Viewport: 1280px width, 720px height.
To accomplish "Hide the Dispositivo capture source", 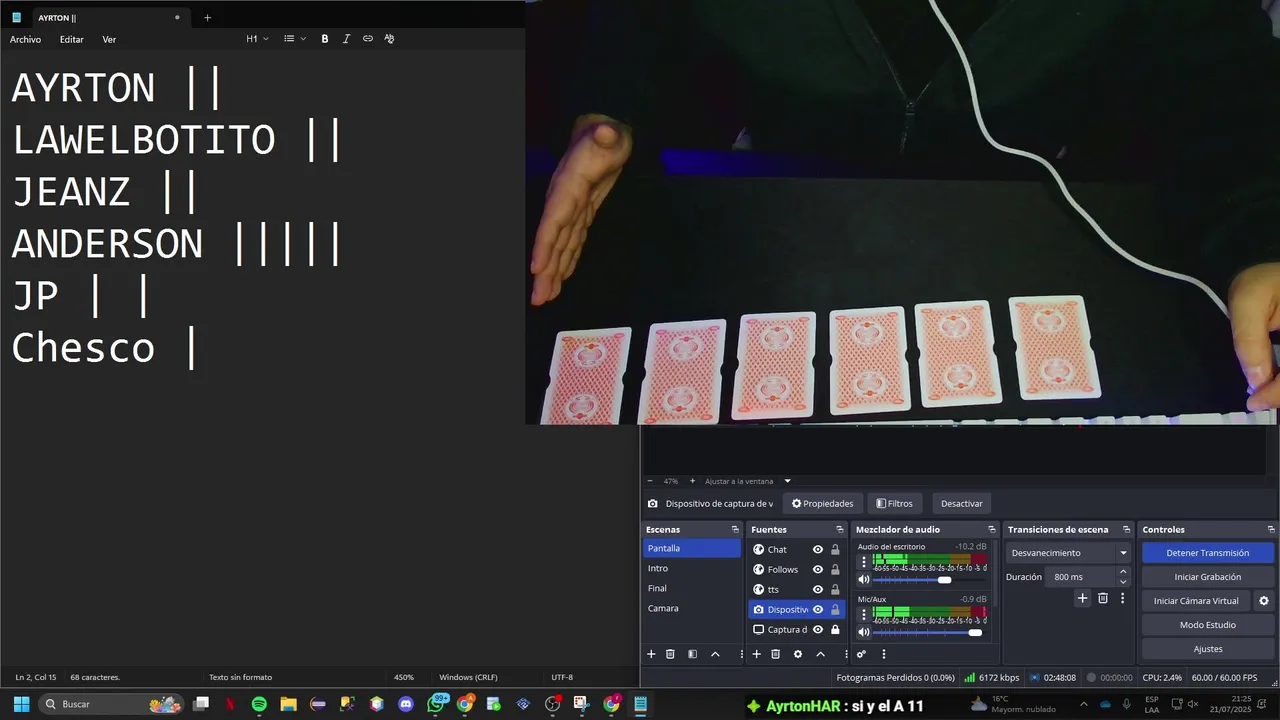I will click(818, 609).
